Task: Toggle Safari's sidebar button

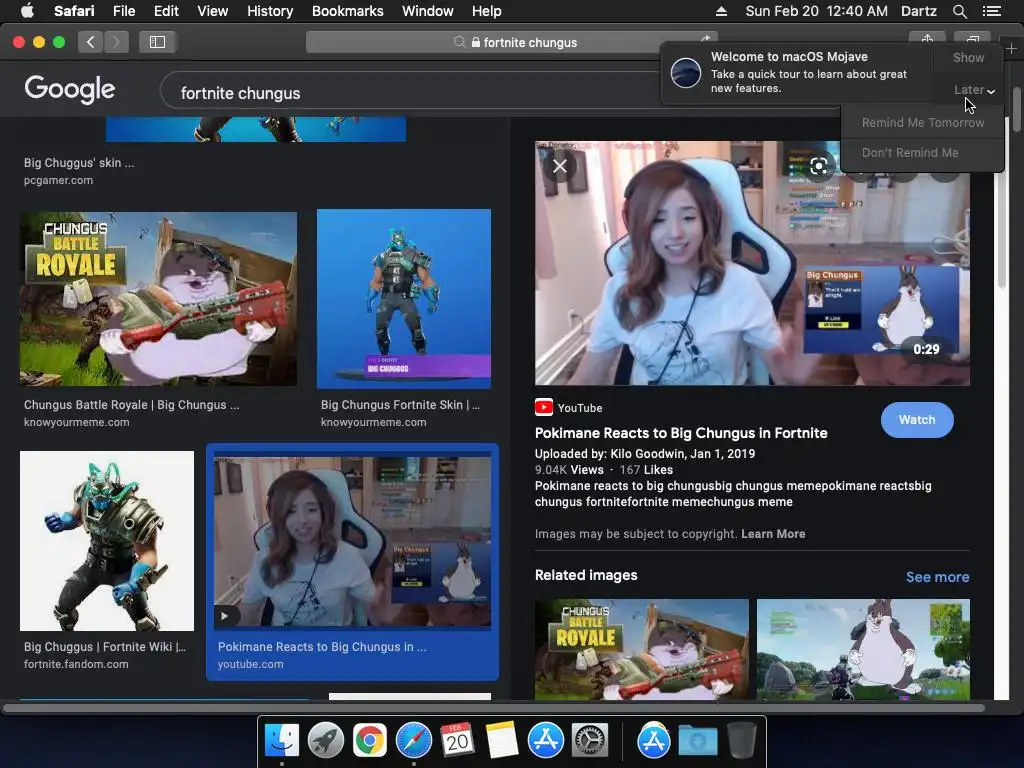Action: click(157, 42)
